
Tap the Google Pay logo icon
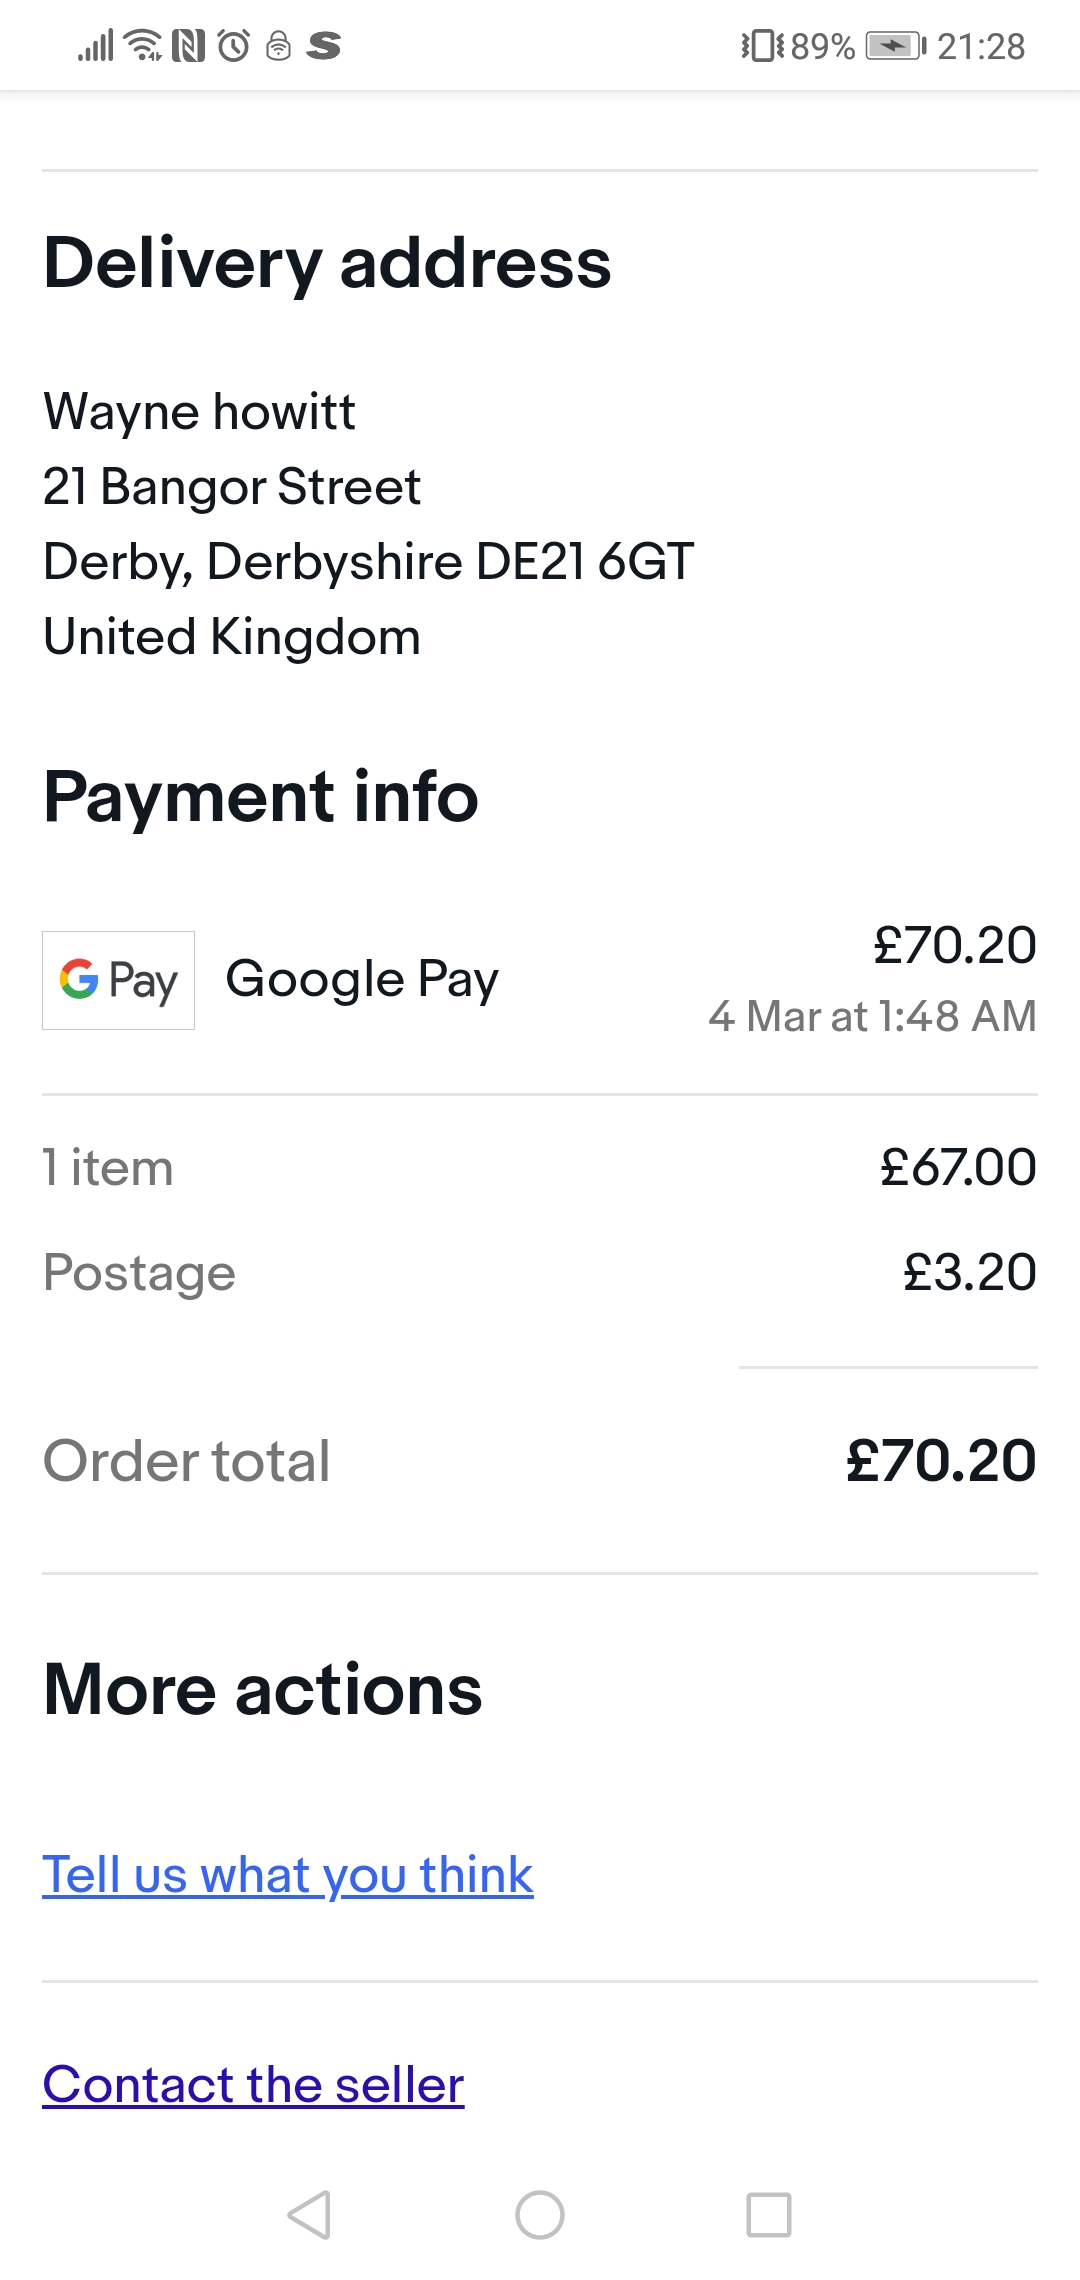[118, 980]
